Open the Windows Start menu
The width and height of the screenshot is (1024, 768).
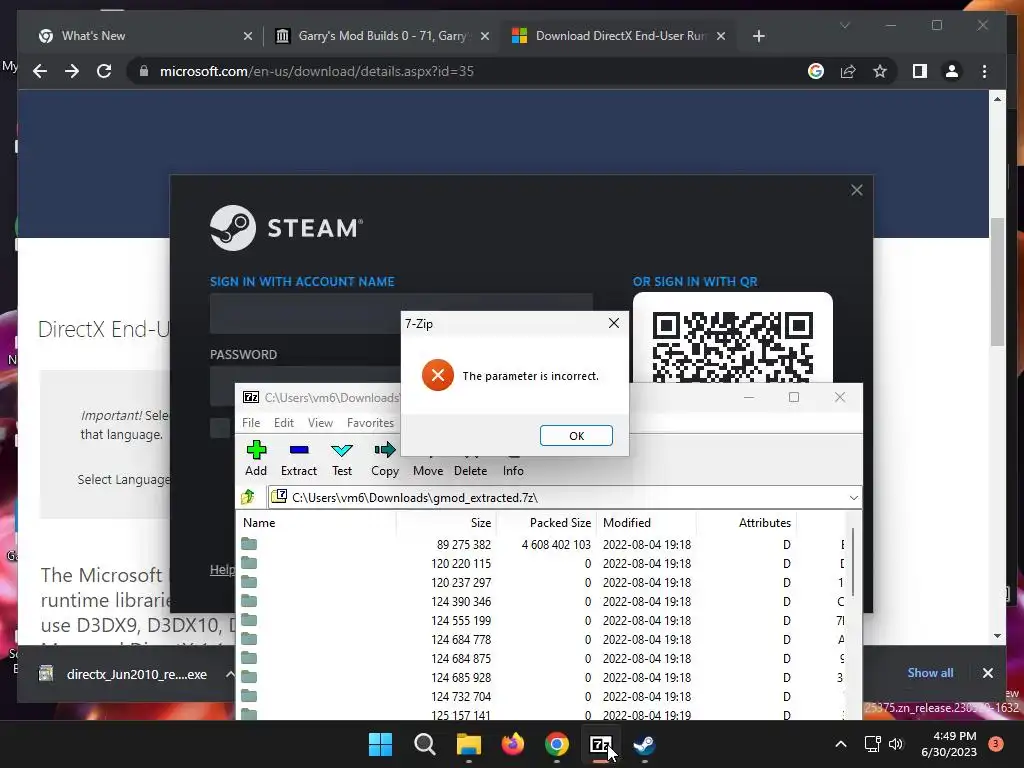tap(380, 744)
